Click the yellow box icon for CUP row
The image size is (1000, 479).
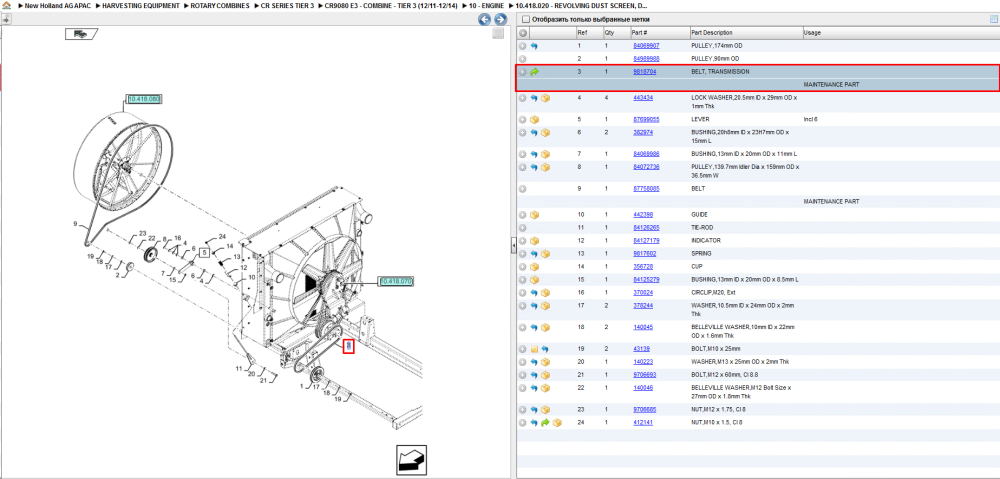pos(534,267)
